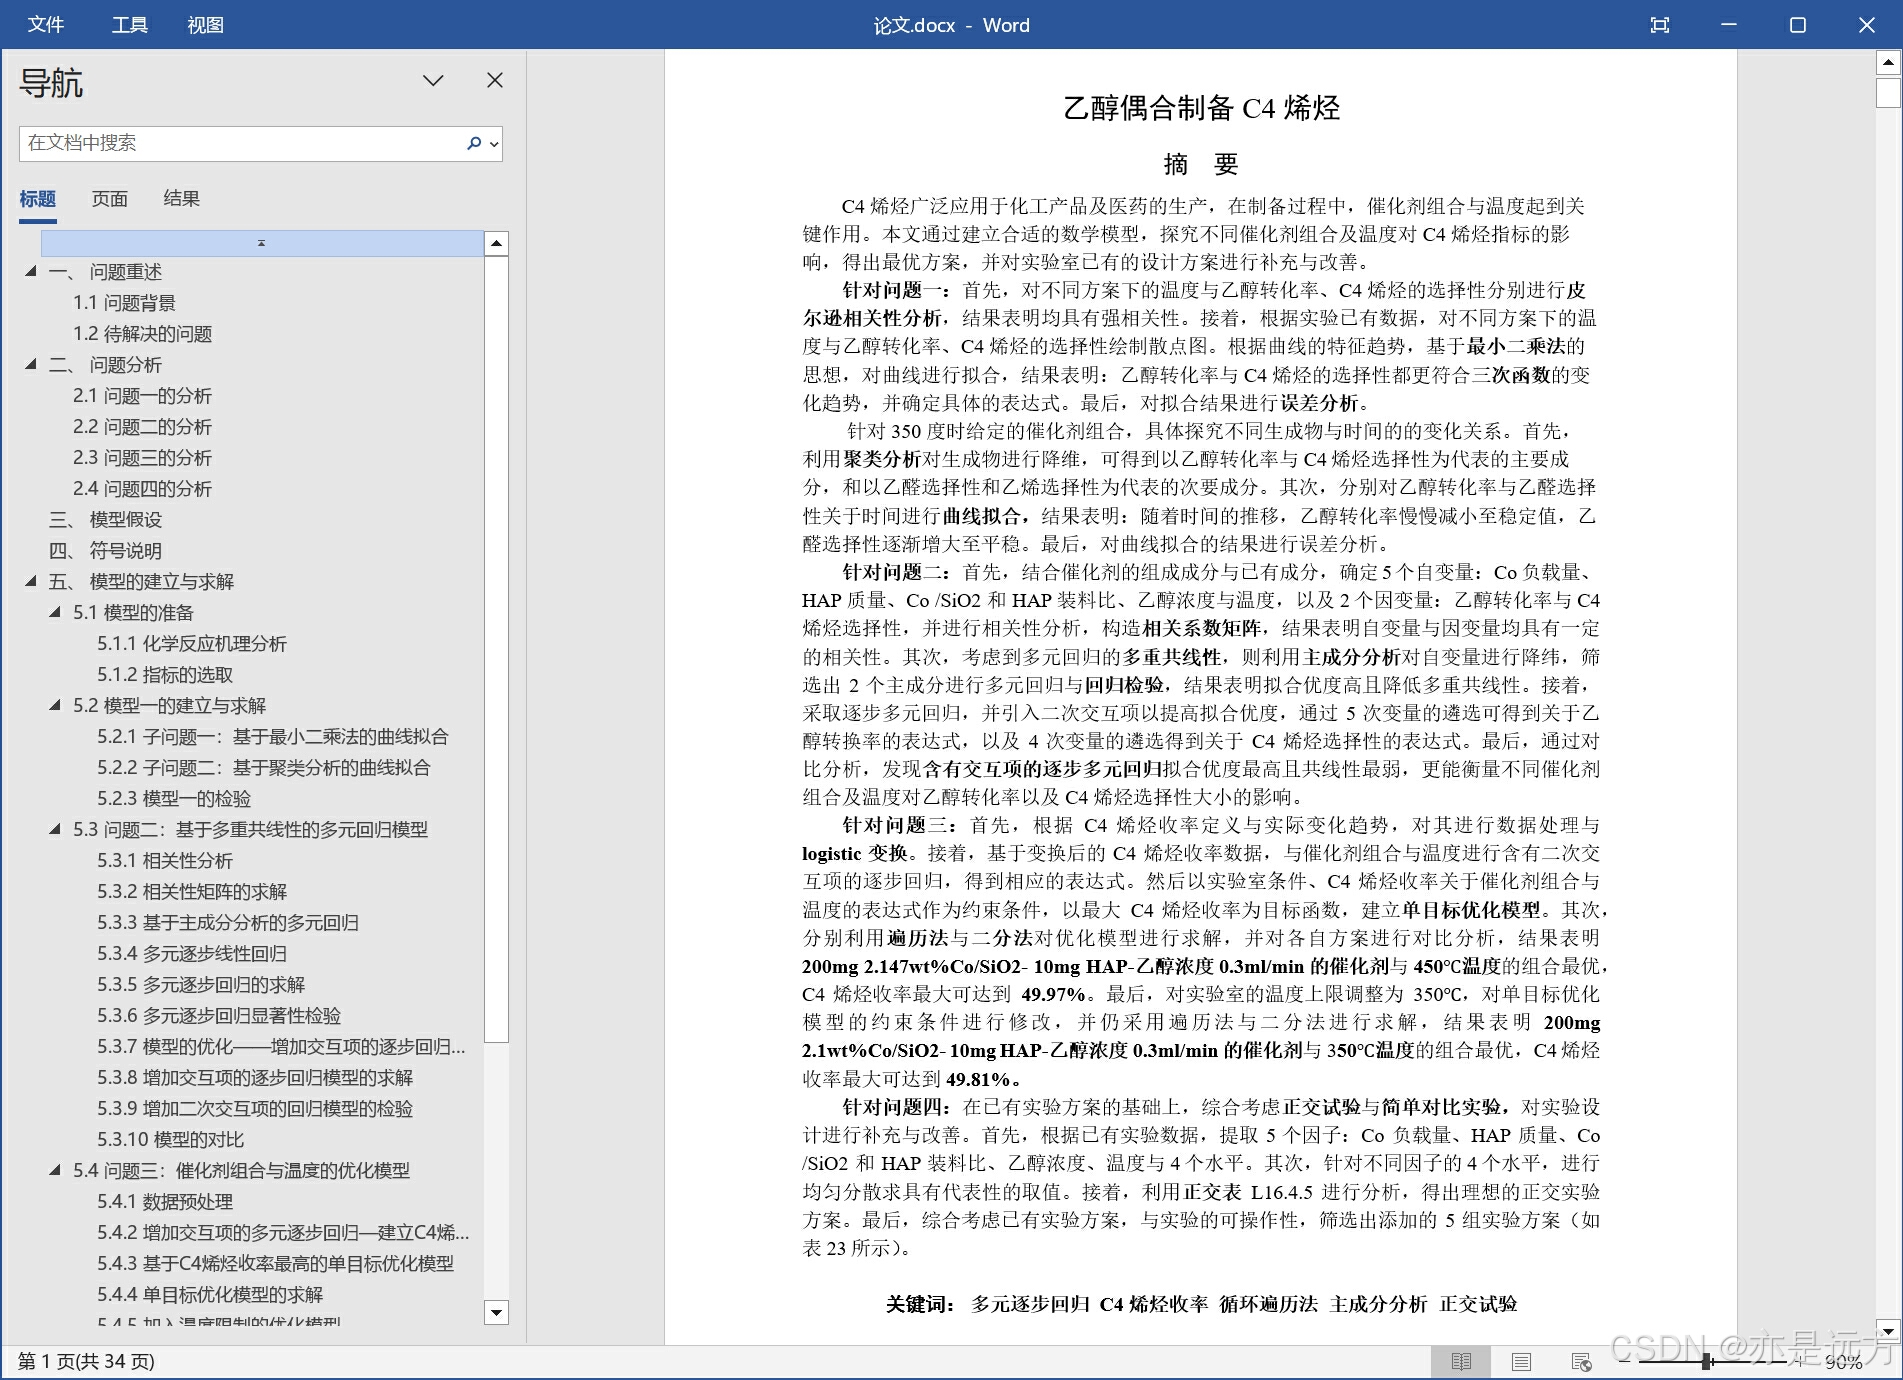Open zoom level dialog via 90% label

(1843, 1362)
